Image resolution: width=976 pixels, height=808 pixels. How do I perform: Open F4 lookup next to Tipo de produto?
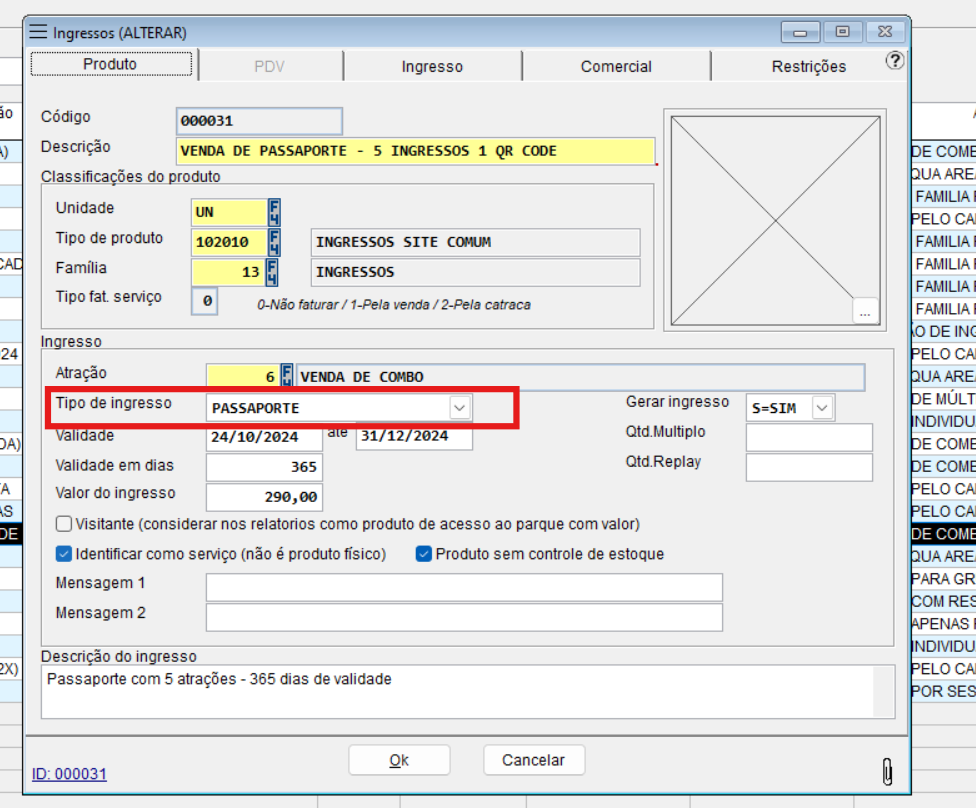pos(274,242)
